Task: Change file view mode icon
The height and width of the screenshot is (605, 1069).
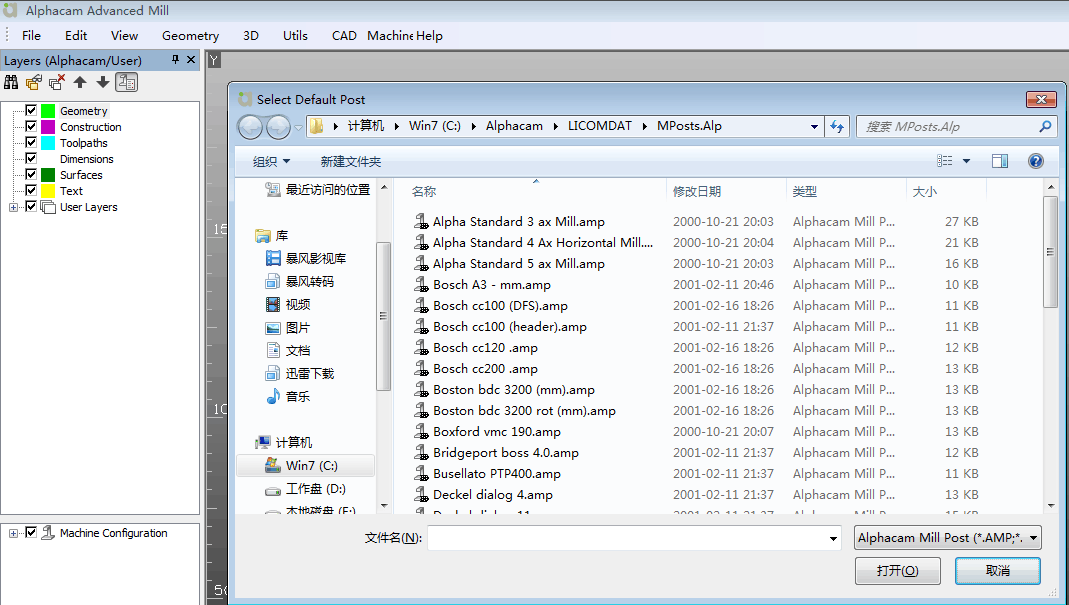Action: point(945,161)
